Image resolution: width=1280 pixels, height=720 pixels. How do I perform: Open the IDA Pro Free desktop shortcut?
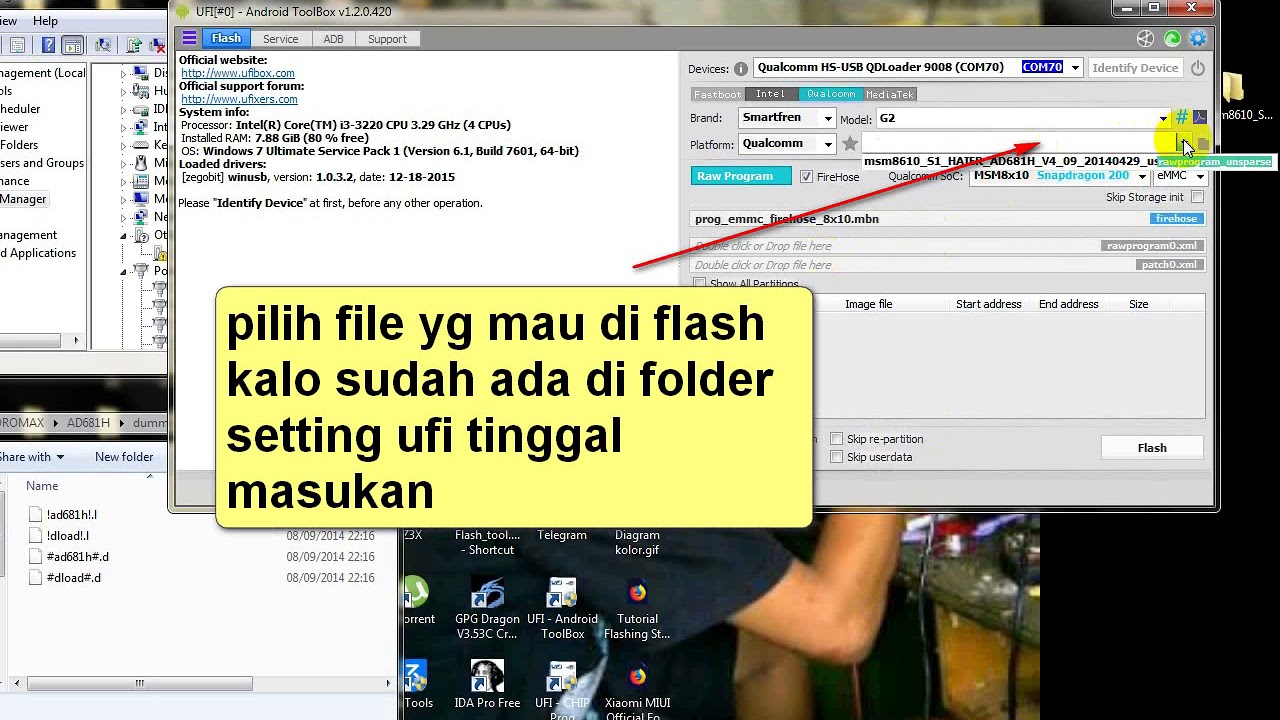487,686
